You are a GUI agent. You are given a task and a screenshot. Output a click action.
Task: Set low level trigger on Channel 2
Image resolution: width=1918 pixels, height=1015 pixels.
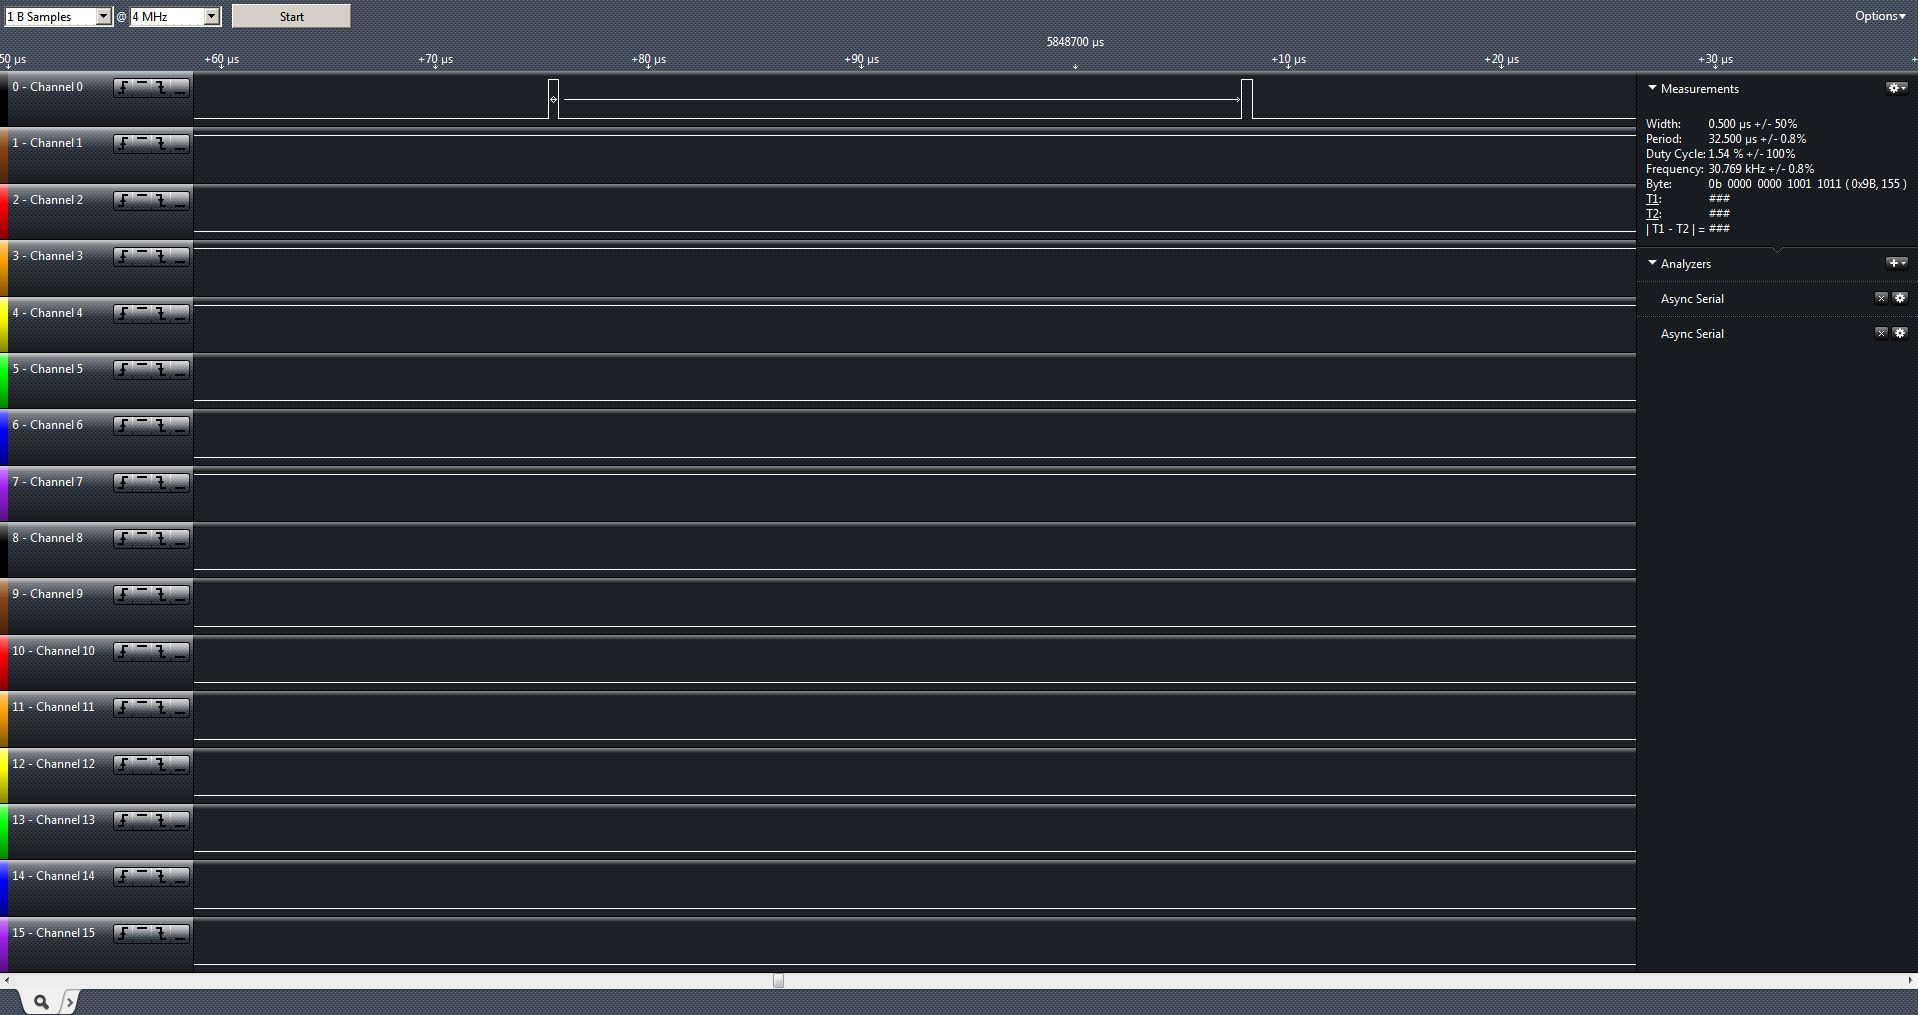(x=180, y=201)
